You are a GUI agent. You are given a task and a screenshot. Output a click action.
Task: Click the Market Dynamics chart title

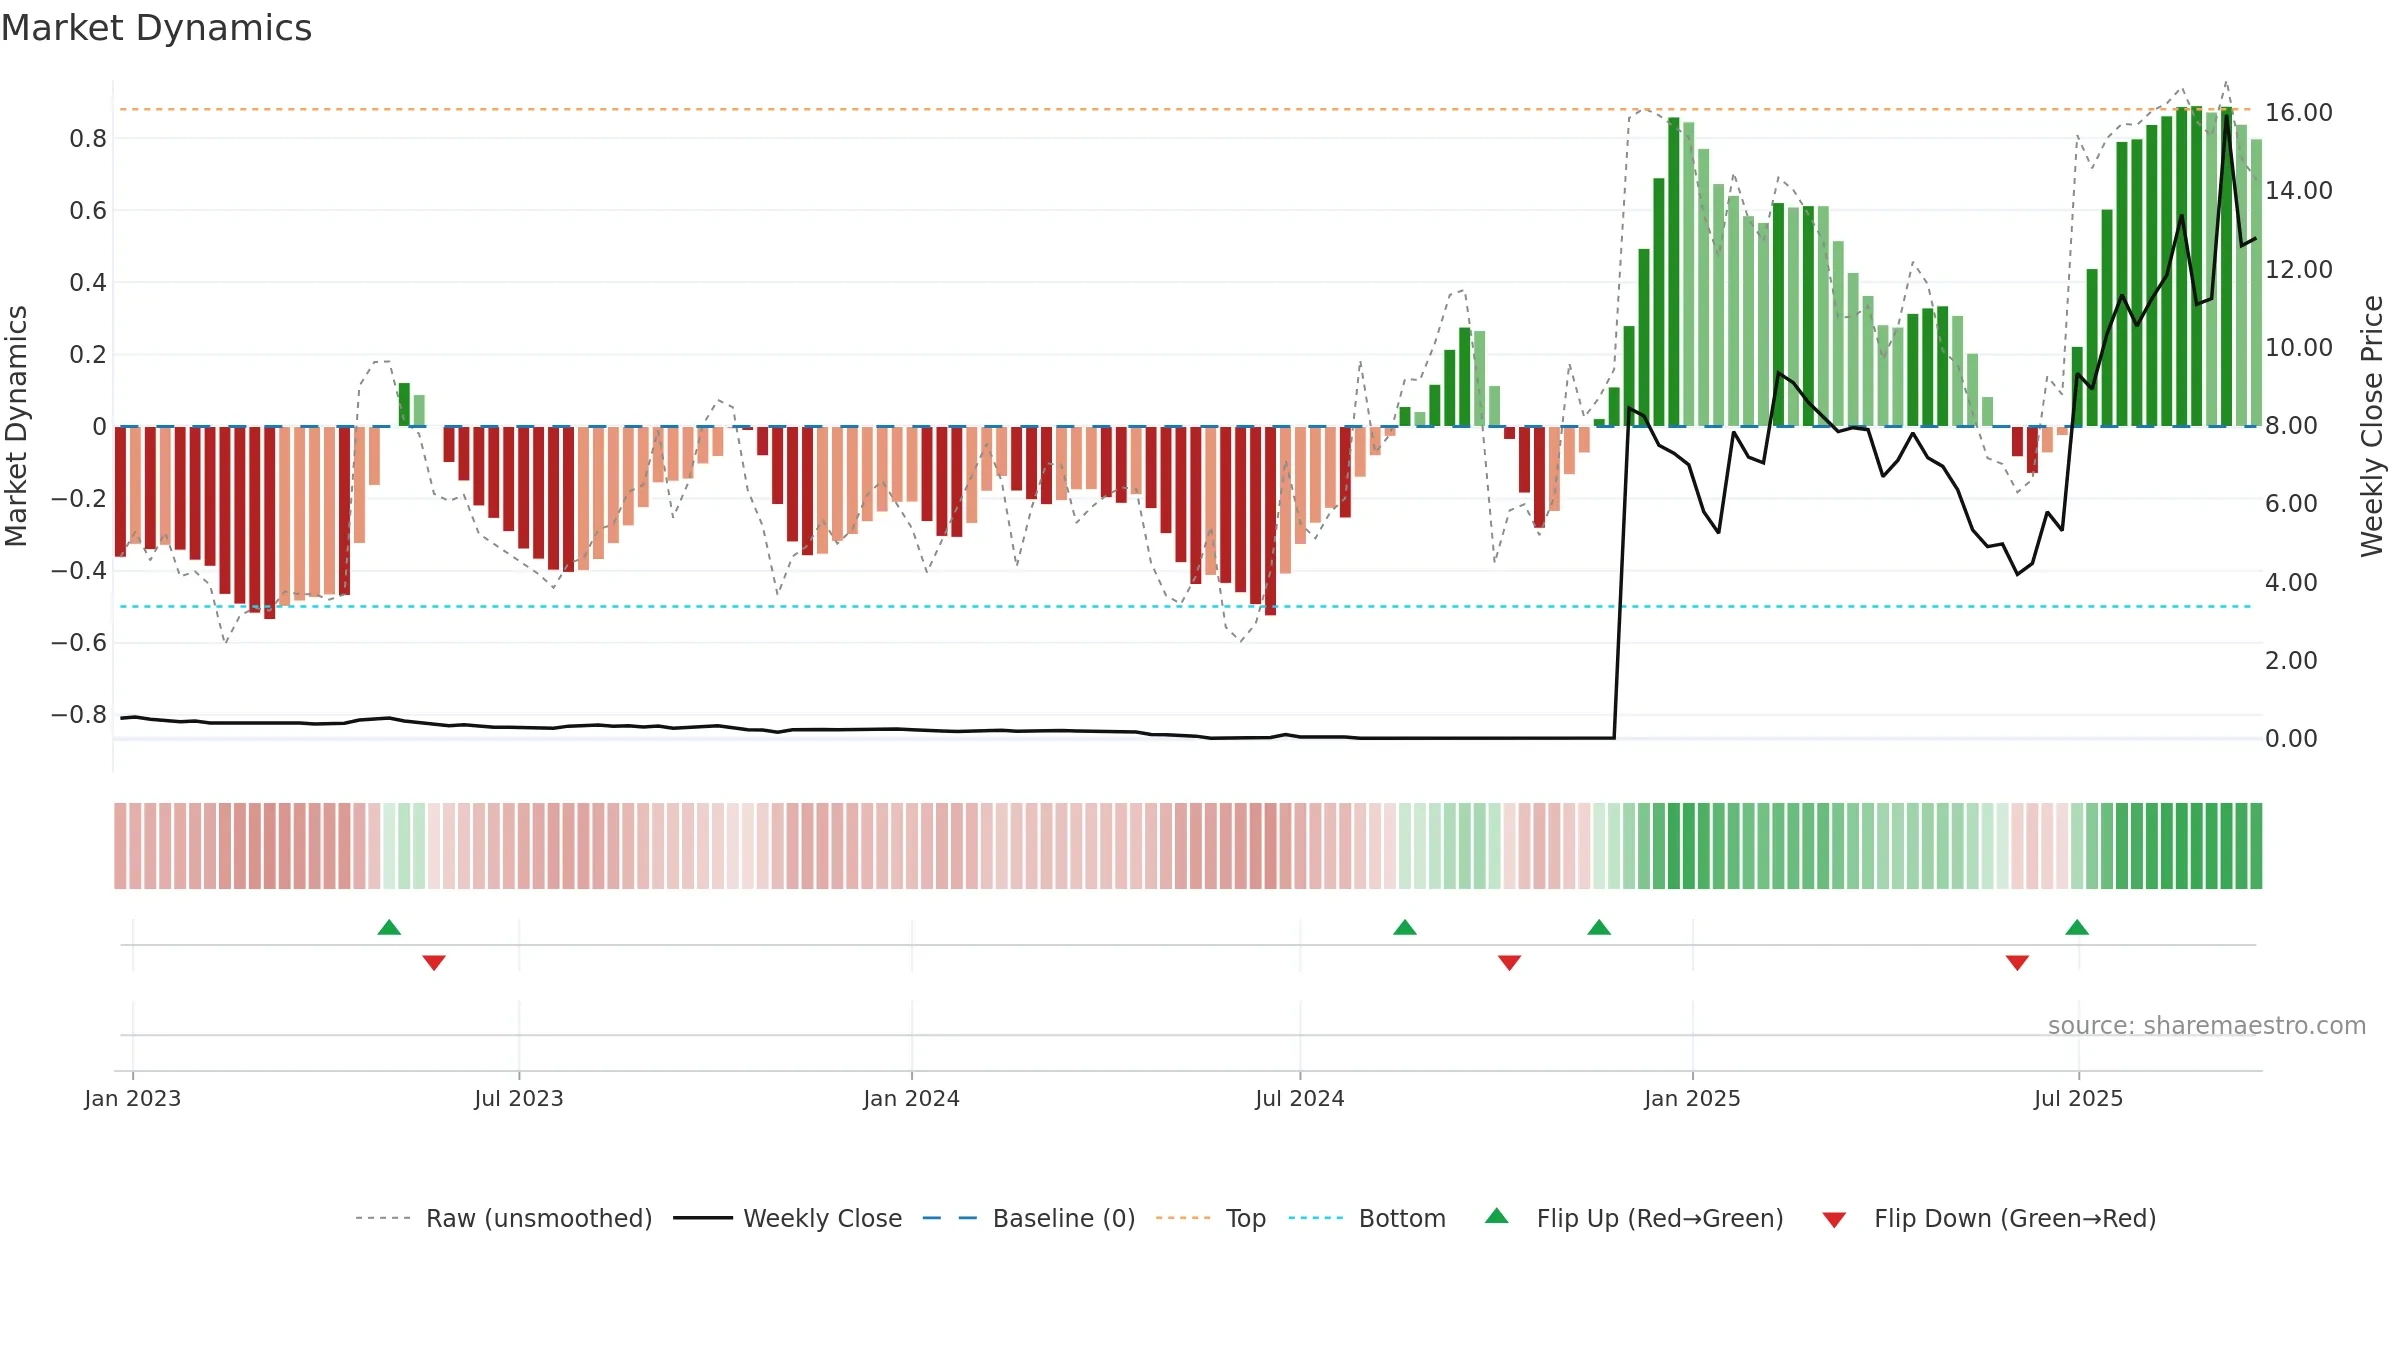(x=157, y=28)
